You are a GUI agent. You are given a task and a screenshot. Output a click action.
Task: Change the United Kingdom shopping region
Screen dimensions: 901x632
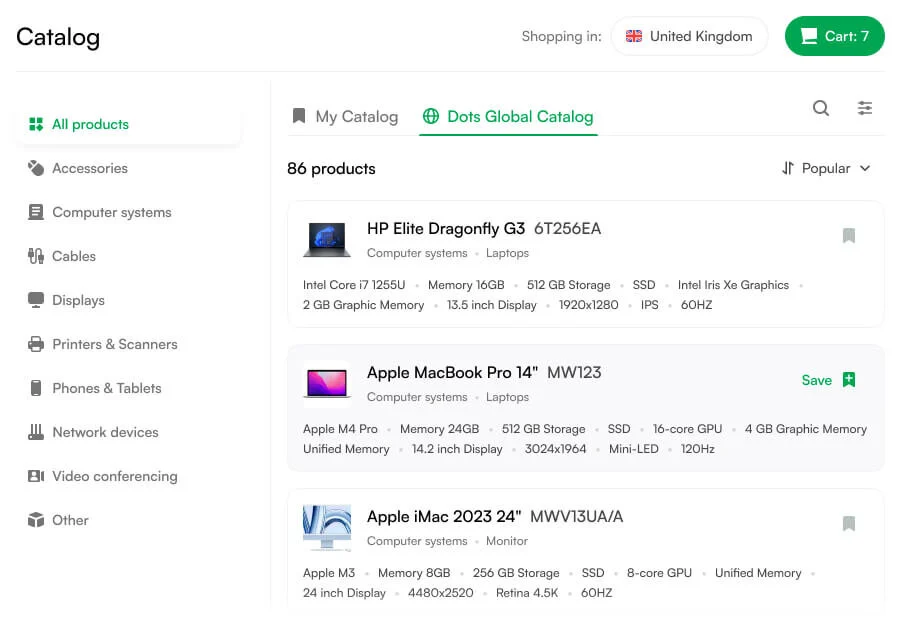689,36
